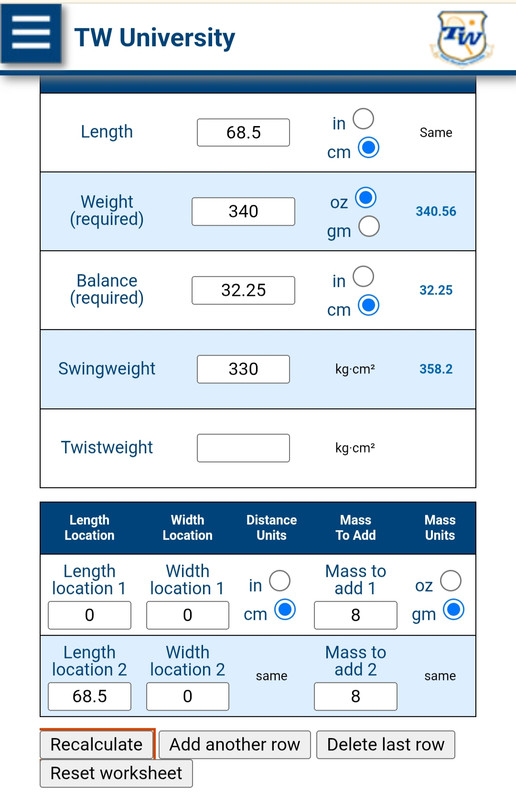The width and height of the screenshot is (516, 799).
Task: Click Reset worksheet button
Action: coord(116,773)
